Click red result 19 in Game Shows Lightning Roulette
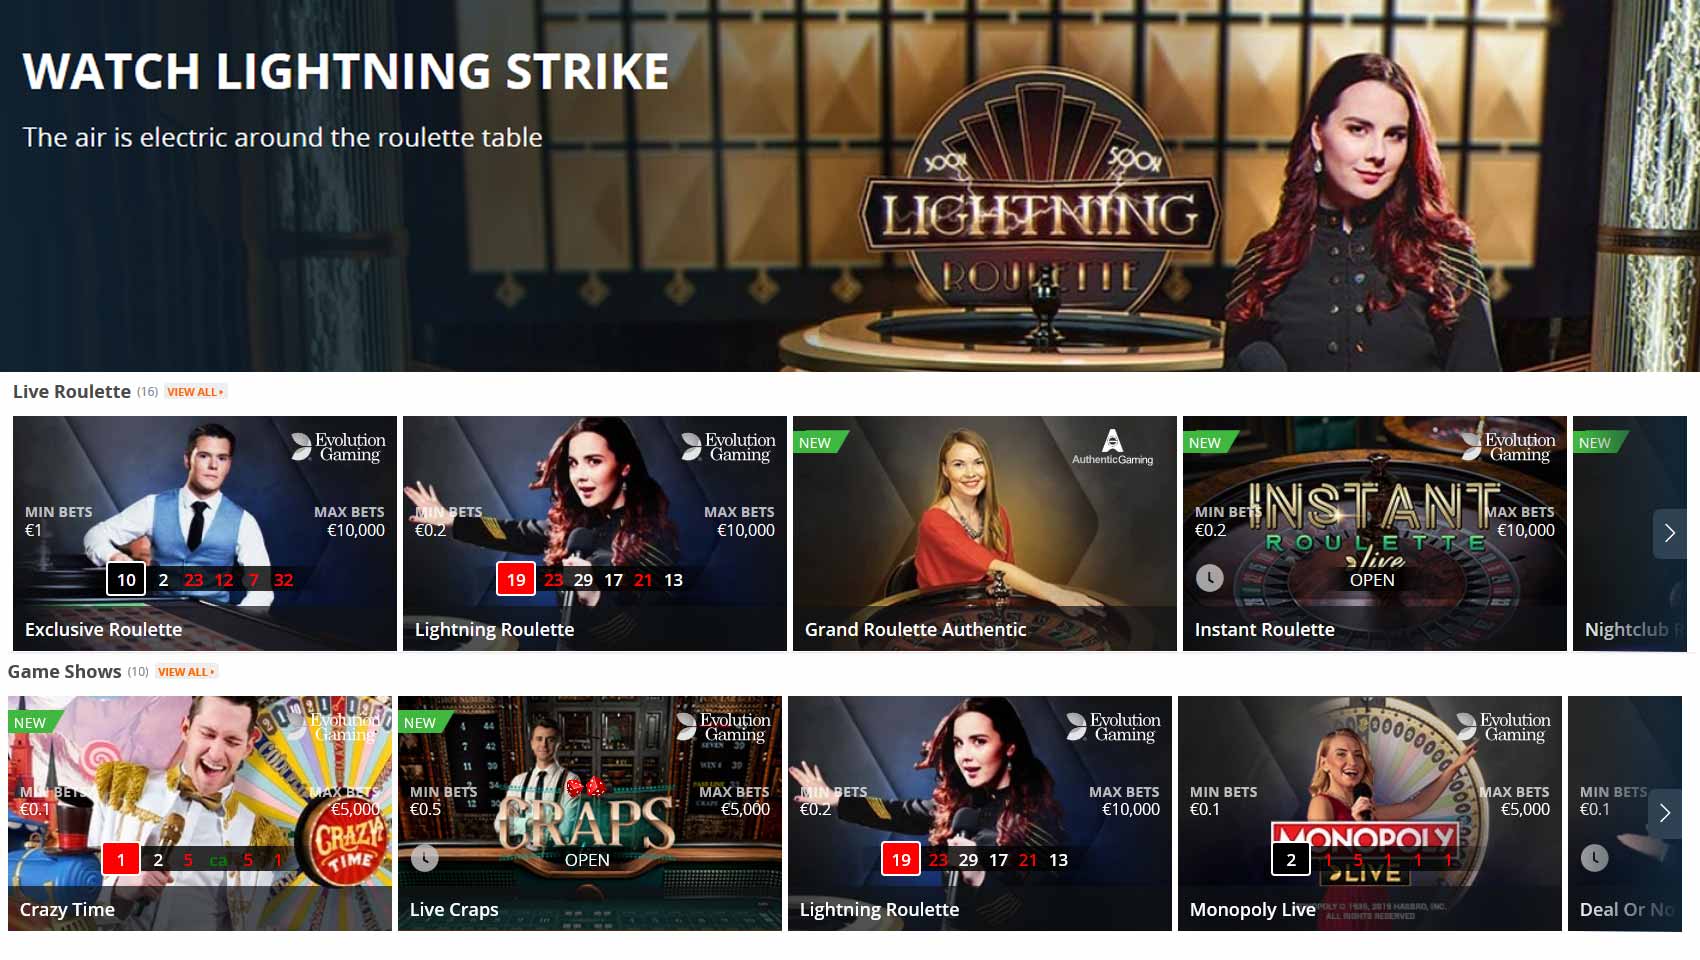The height and width of the screenshot is (960, 1700). tap(901, 859)
